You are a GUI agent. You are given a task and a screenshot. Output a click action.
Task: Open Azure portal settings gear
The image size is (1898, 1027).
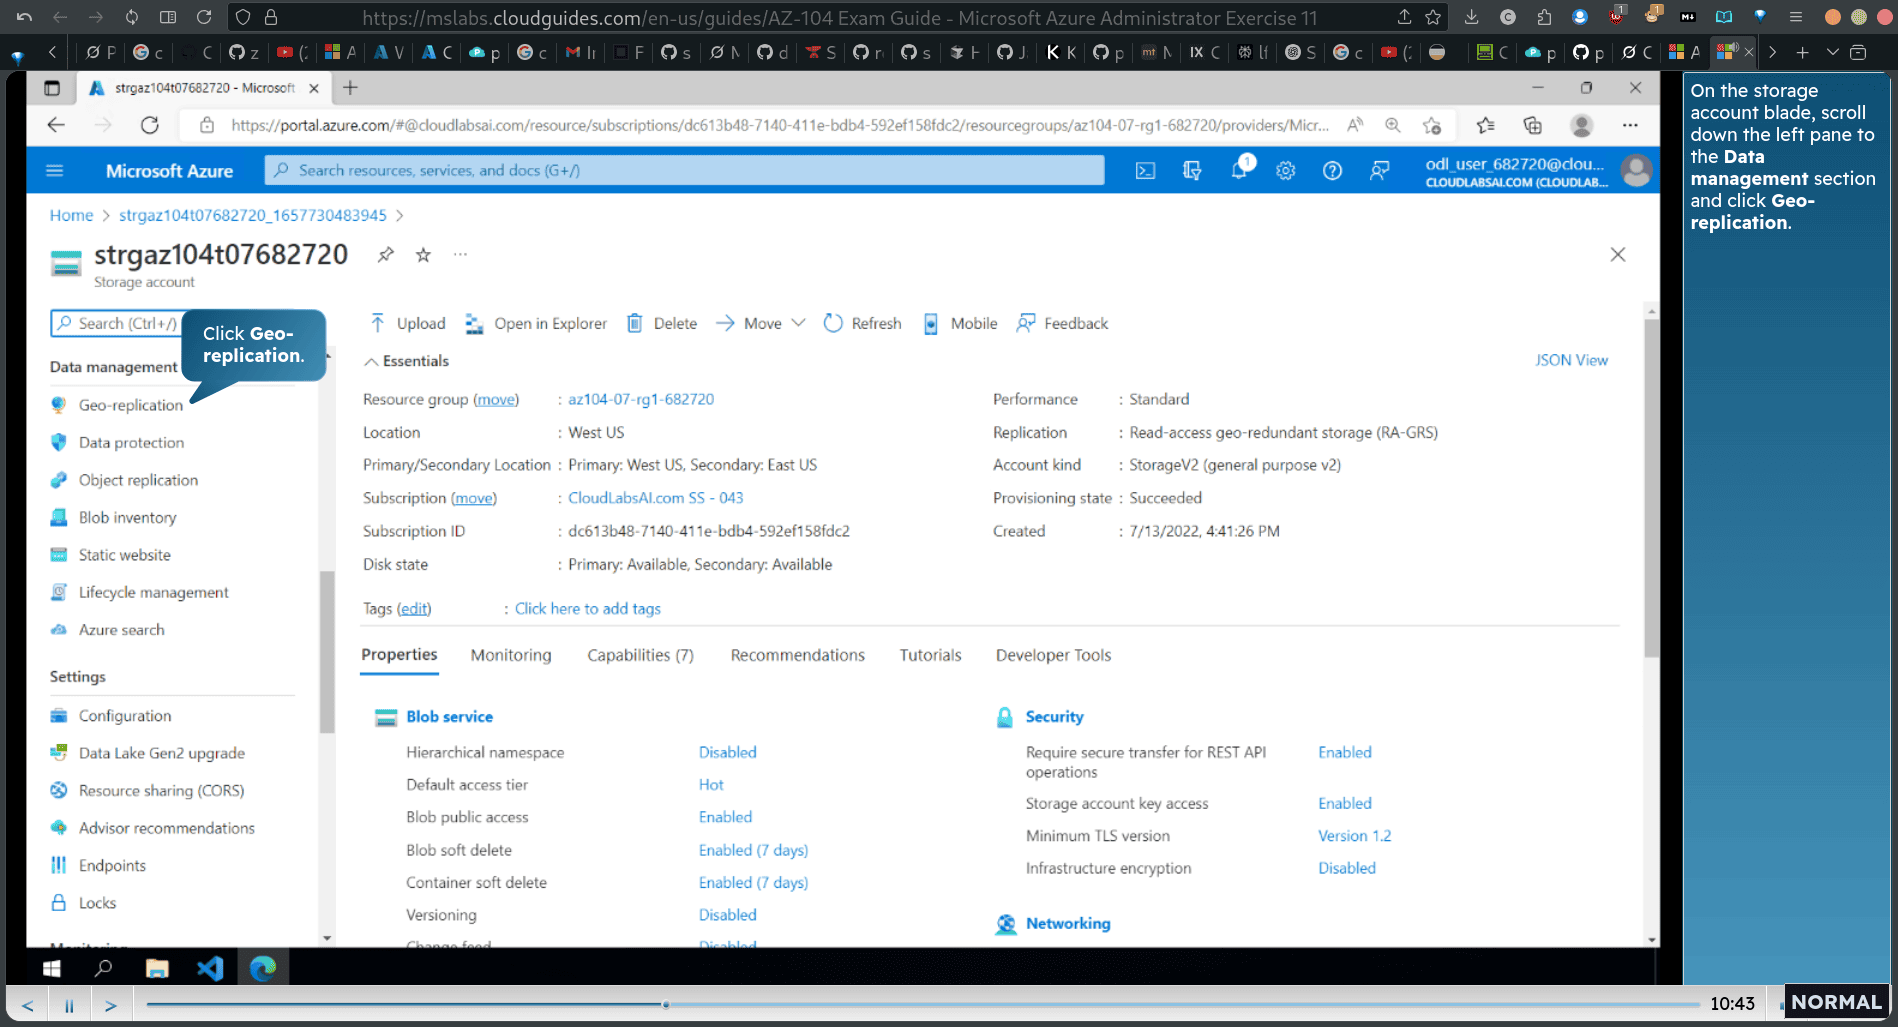click(1286, 171)
